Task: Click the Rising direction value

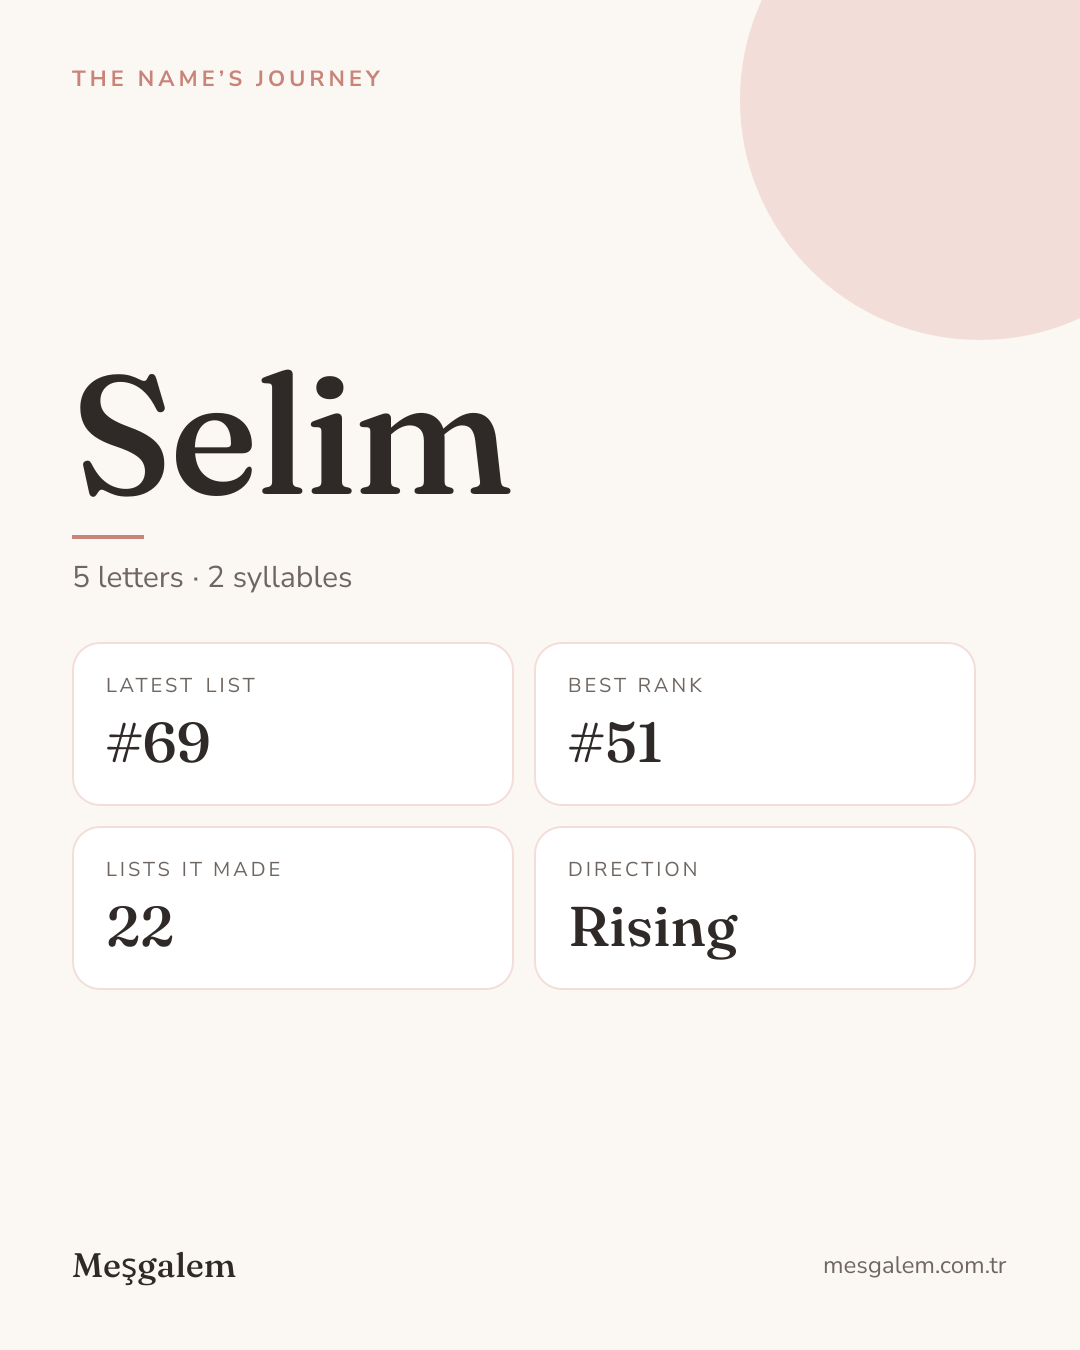Action: click(653, 930)
